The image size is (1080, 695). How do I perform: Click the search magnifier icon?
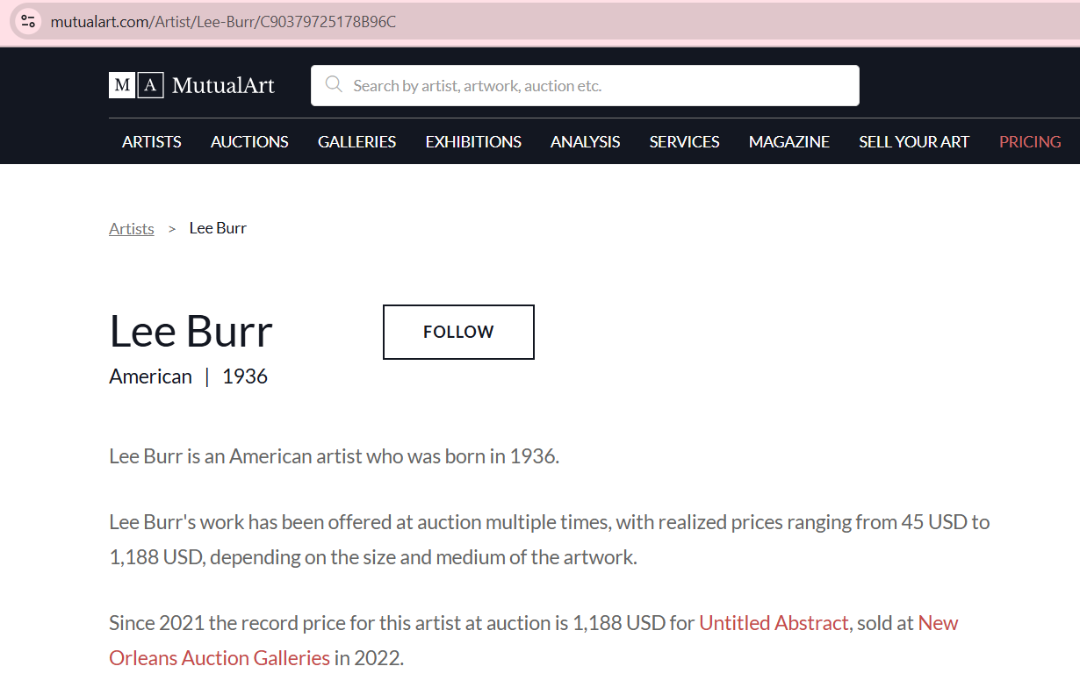(334, 85)
